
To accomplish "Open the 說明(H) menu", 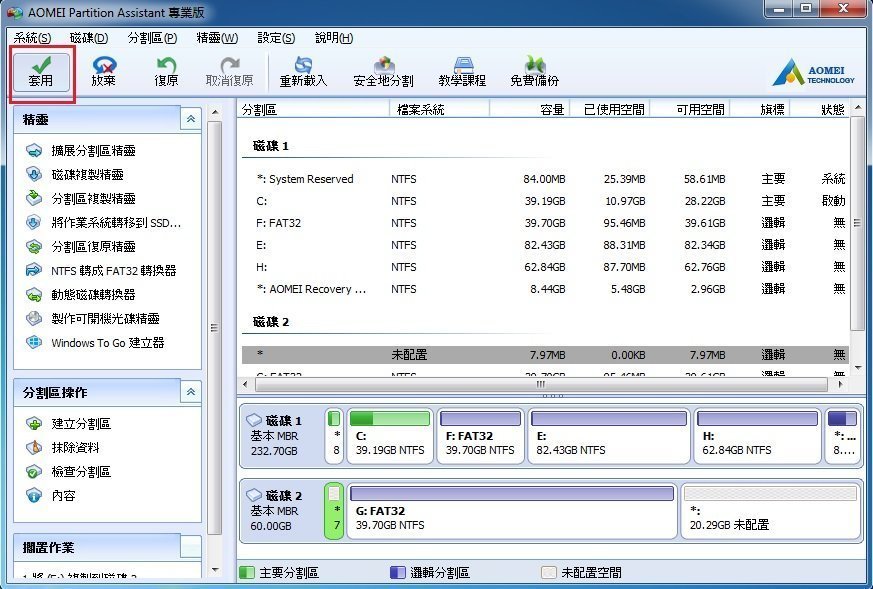I will (x=334, y=38).
